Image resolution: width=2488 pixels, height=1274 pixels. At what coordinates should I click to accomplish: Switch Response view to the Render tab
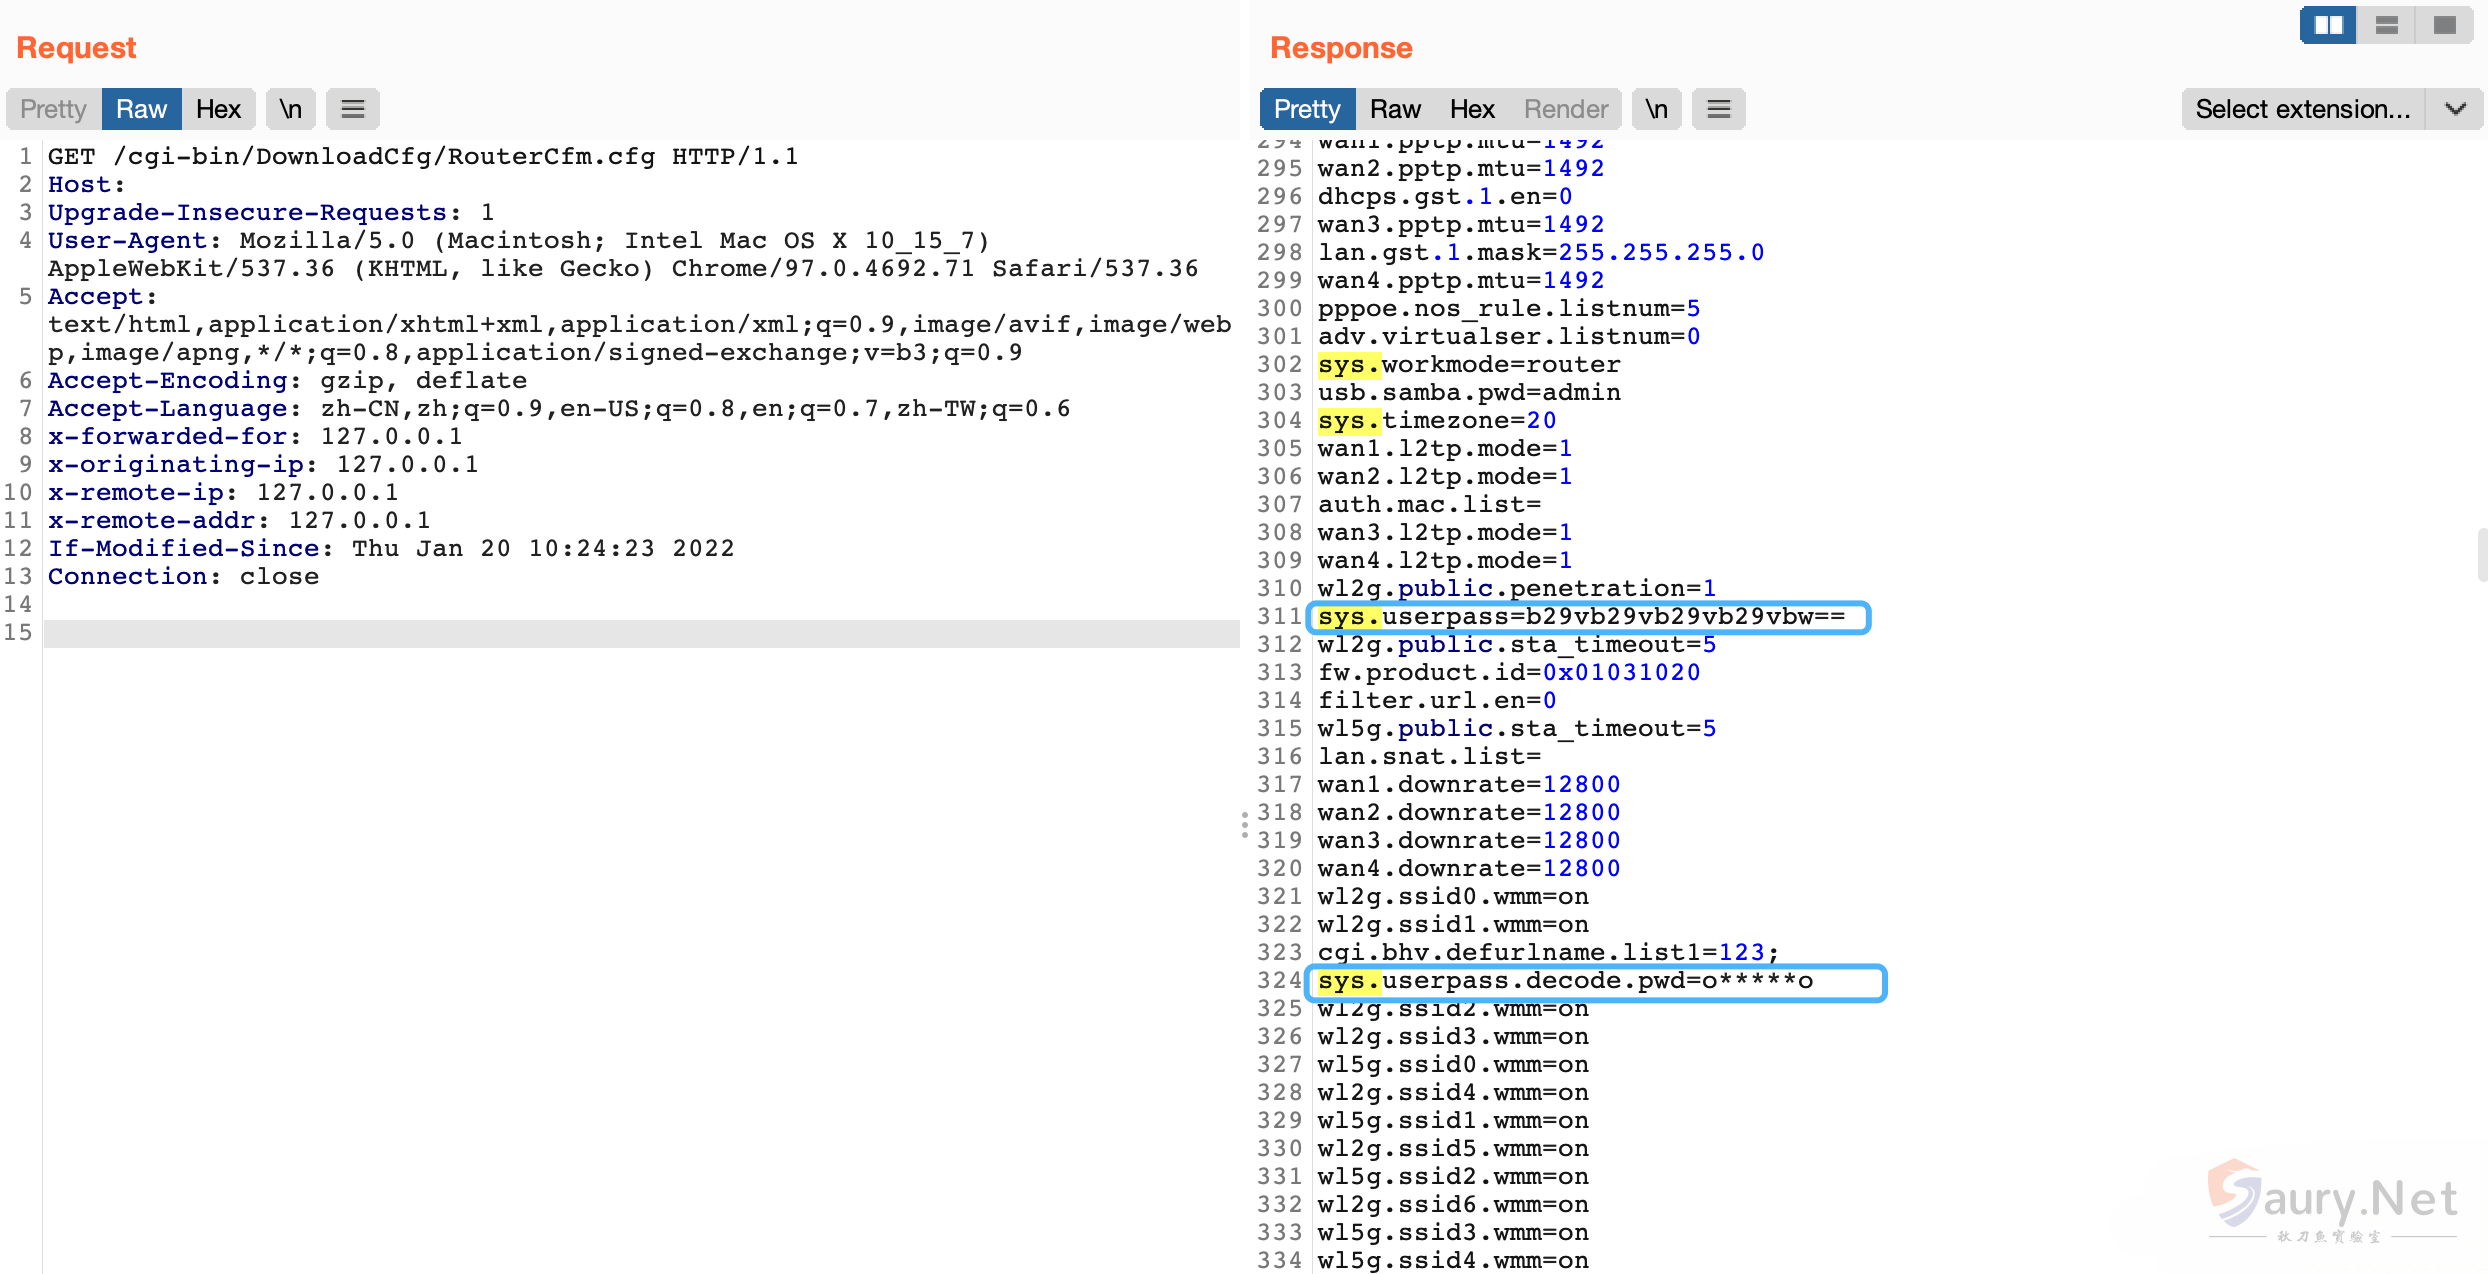click(x=1565, y=109)
